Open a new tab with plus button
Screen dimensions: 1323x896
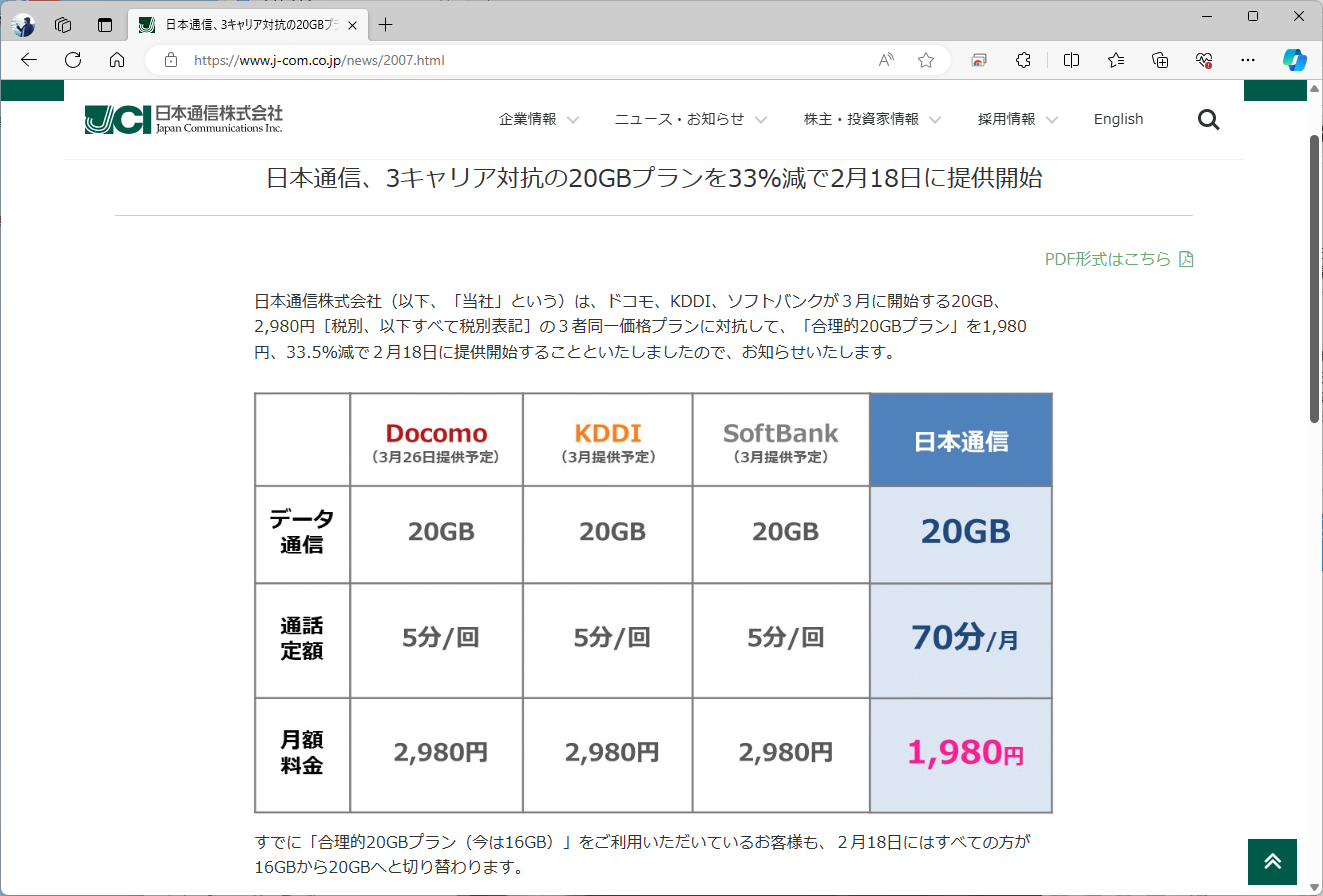tap(386, 25)
